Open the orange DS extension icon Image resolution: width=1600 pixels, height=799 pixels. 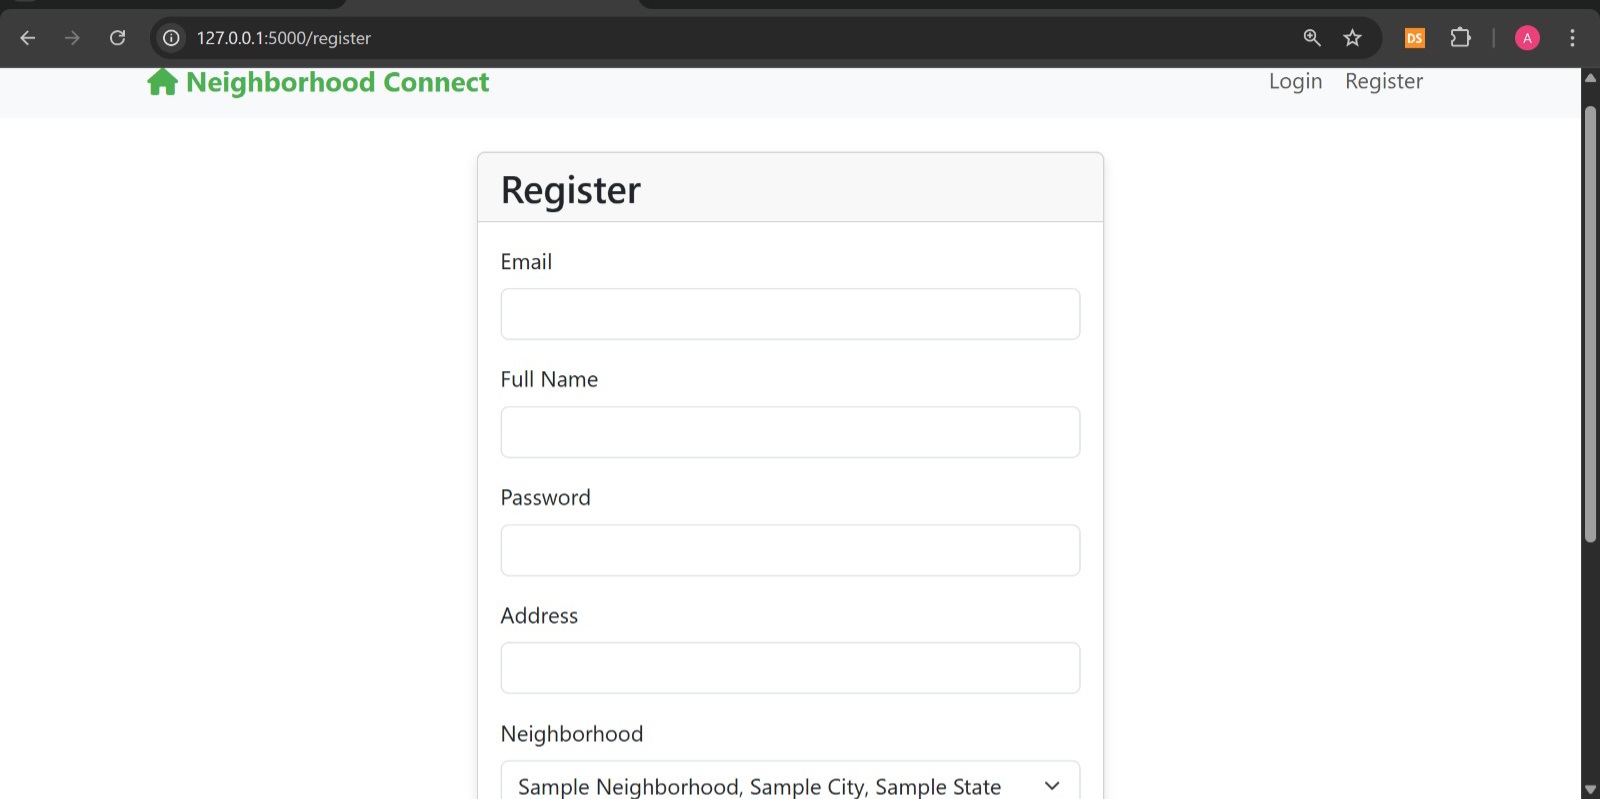(x=1415, y=38)
